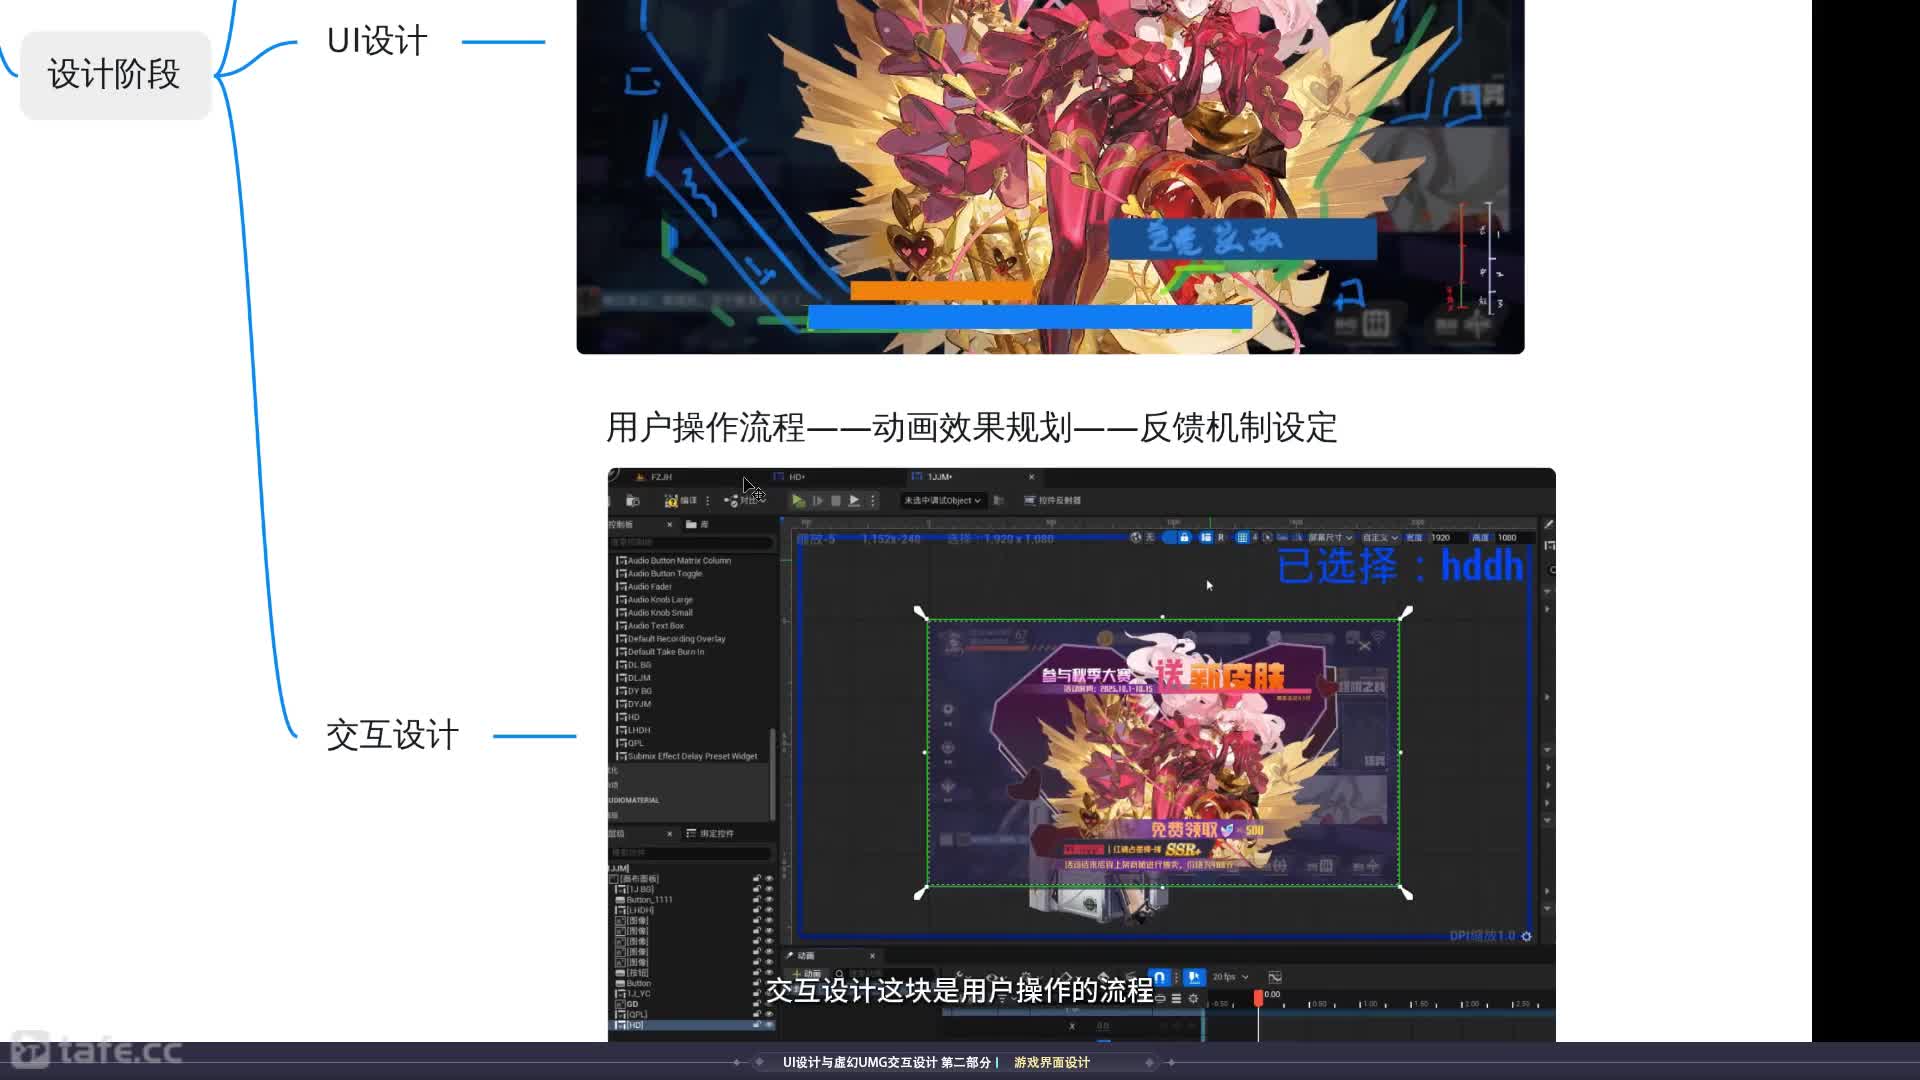Screen dimensions: 1920x1080
Task: Open the 20 fps frame rate dropdown
Action: pyautogui.click(x=1230, y=977)
